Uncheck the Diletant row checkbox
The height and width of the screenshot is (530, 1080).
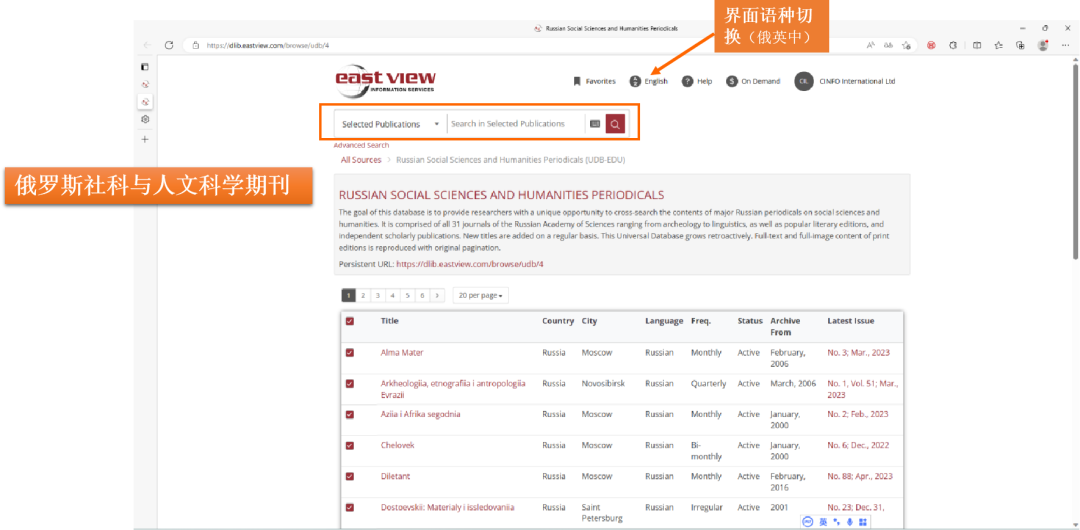point(350,477)
